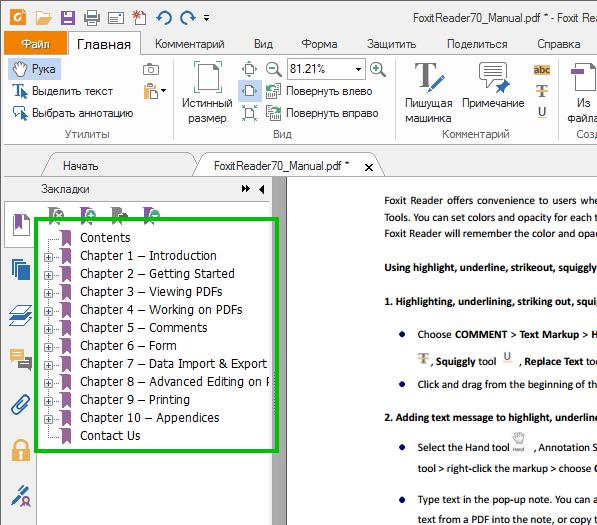Click the underline U icon

point(542,112)
